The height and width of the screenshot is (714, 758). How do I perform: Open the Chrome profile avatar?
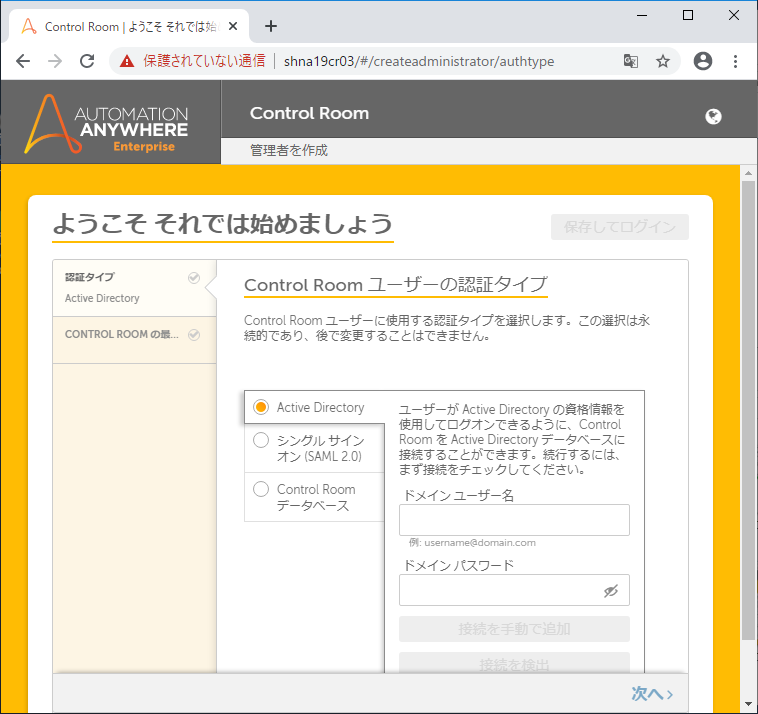point(702,61)
